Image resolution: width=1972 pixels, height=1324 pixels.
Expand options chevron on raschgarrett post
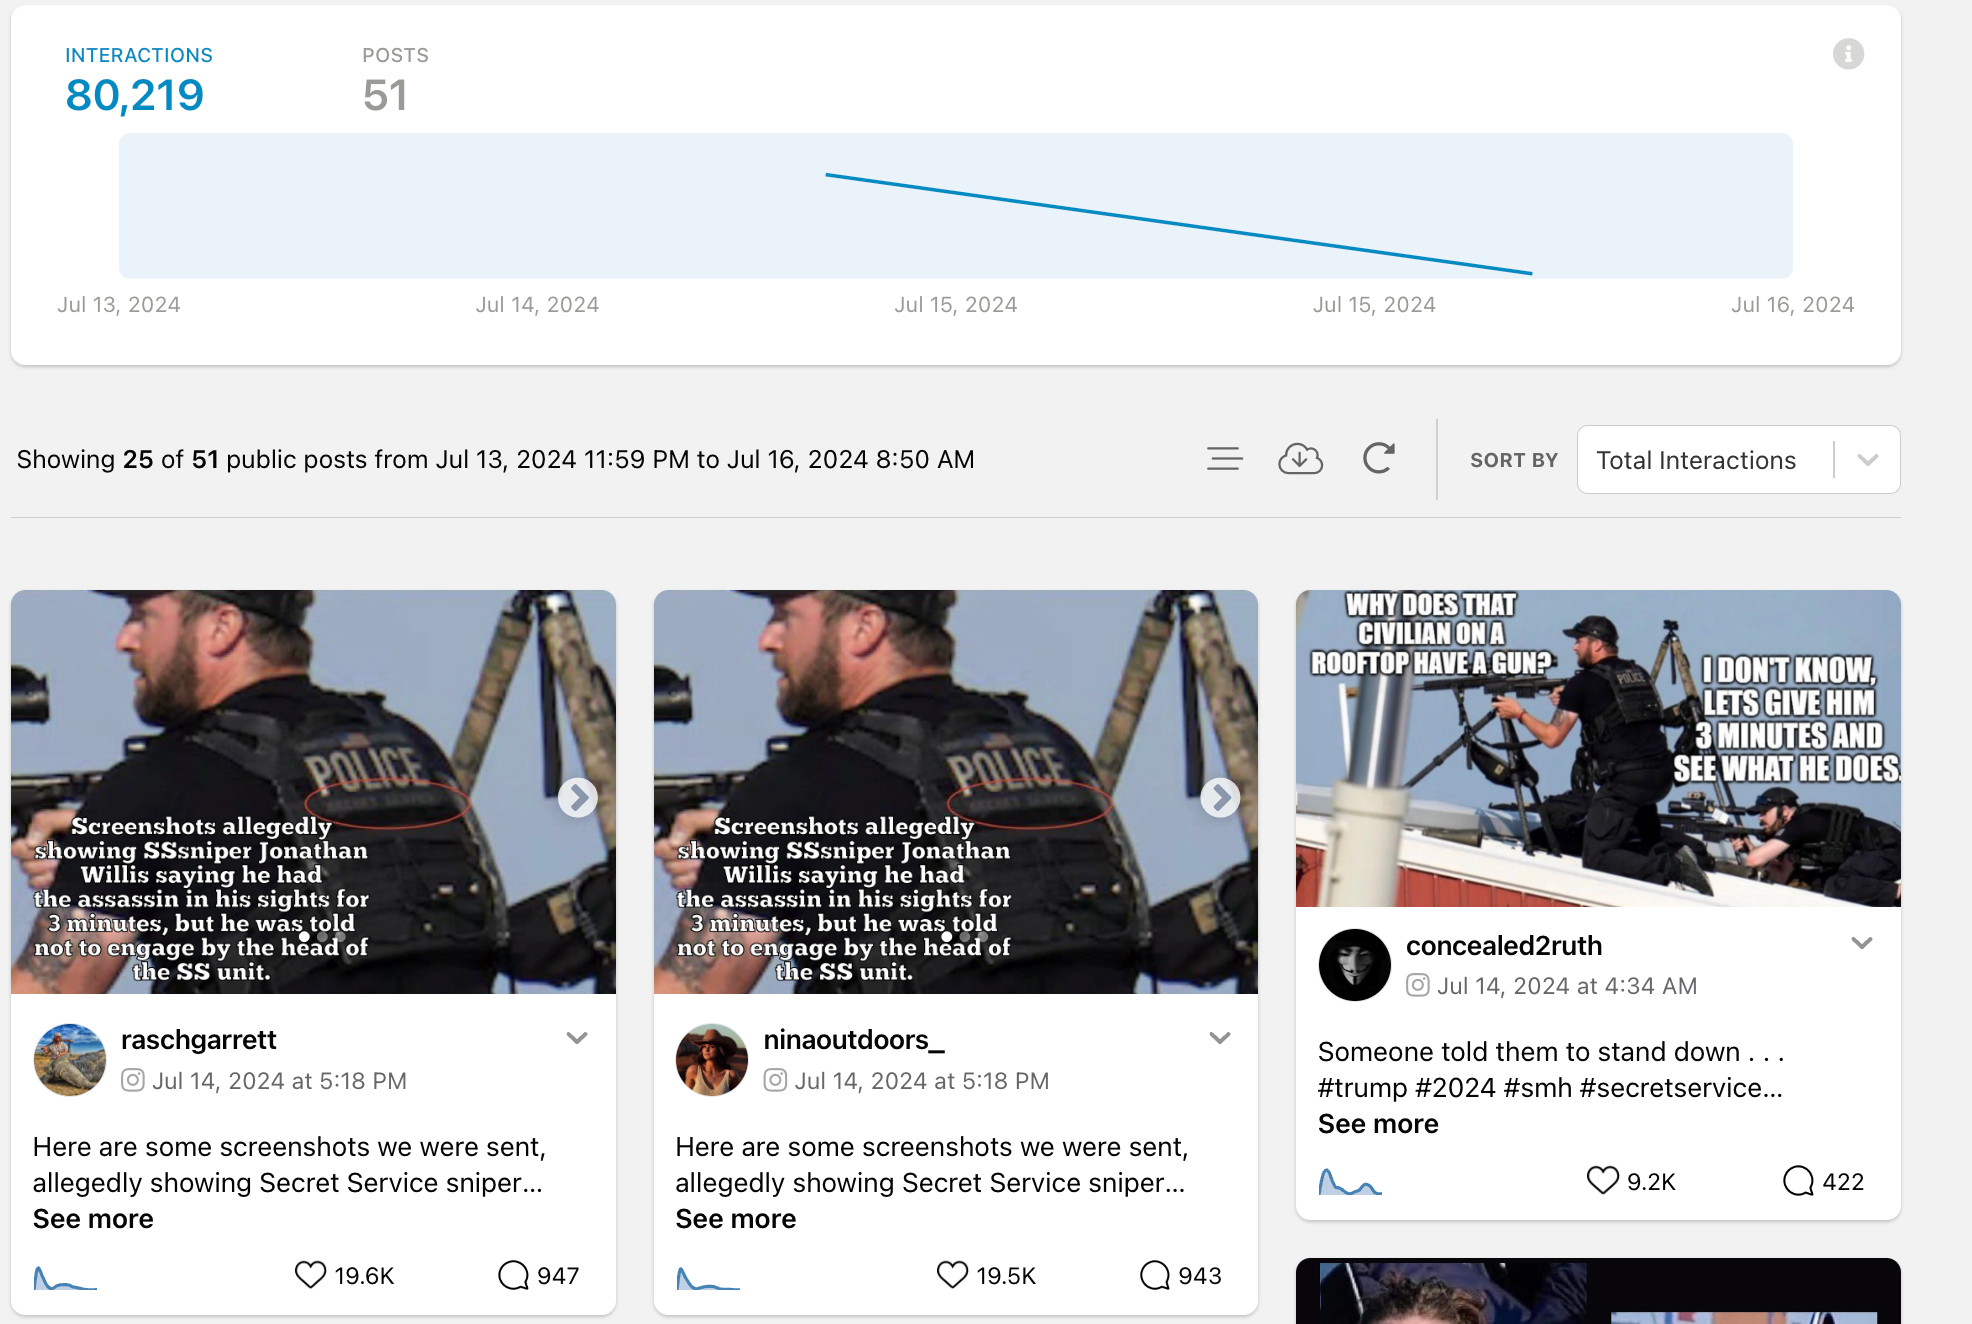click(x=577, y=1038)
